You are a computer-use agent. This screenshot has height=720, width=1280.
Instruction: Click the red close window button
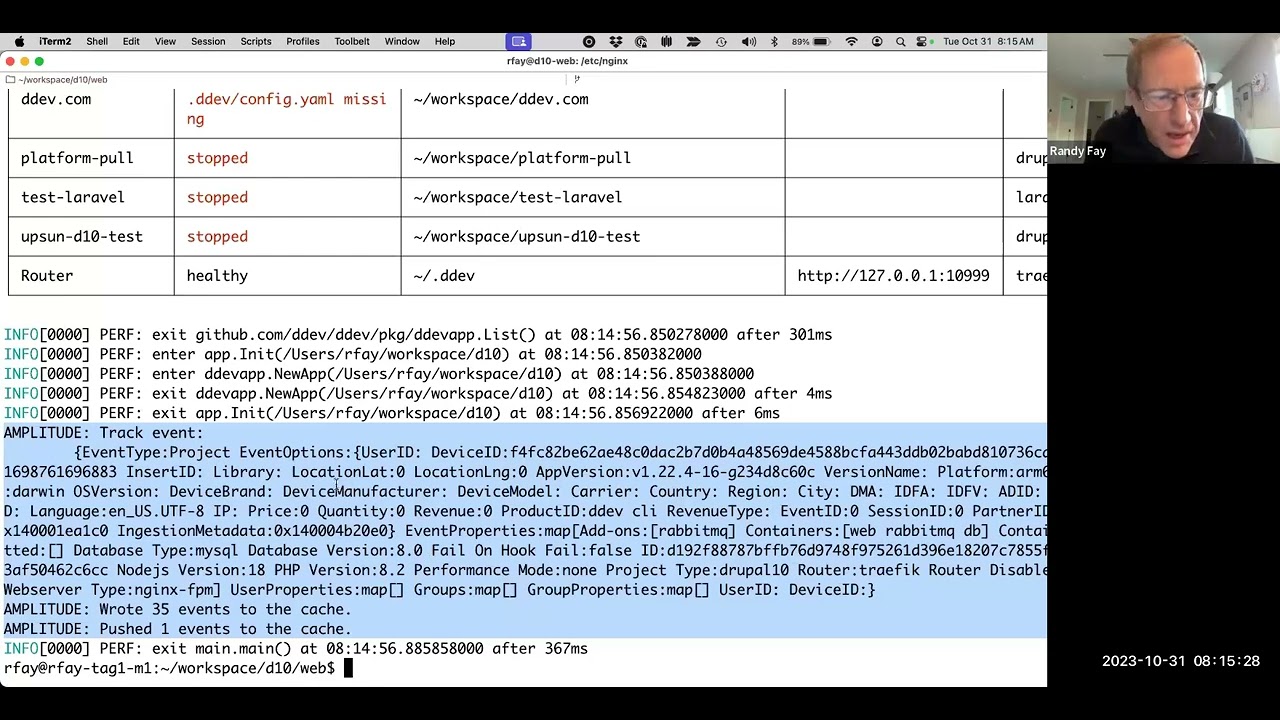[x=10, y=61]
